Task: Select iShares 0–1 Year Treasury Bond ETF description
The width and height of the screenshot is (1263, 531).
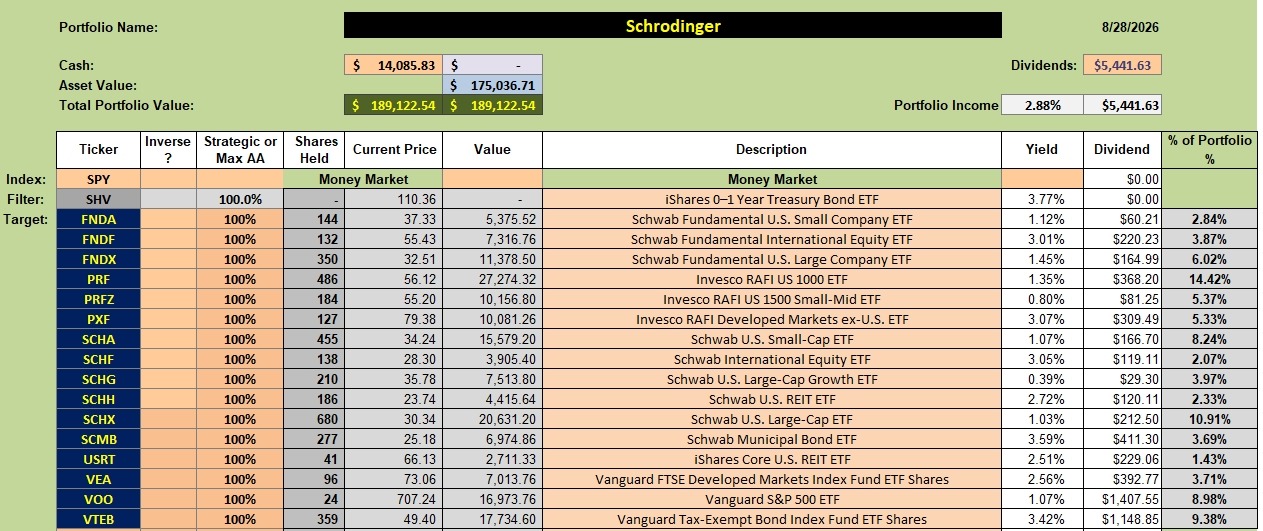Action: pos(771,199)
